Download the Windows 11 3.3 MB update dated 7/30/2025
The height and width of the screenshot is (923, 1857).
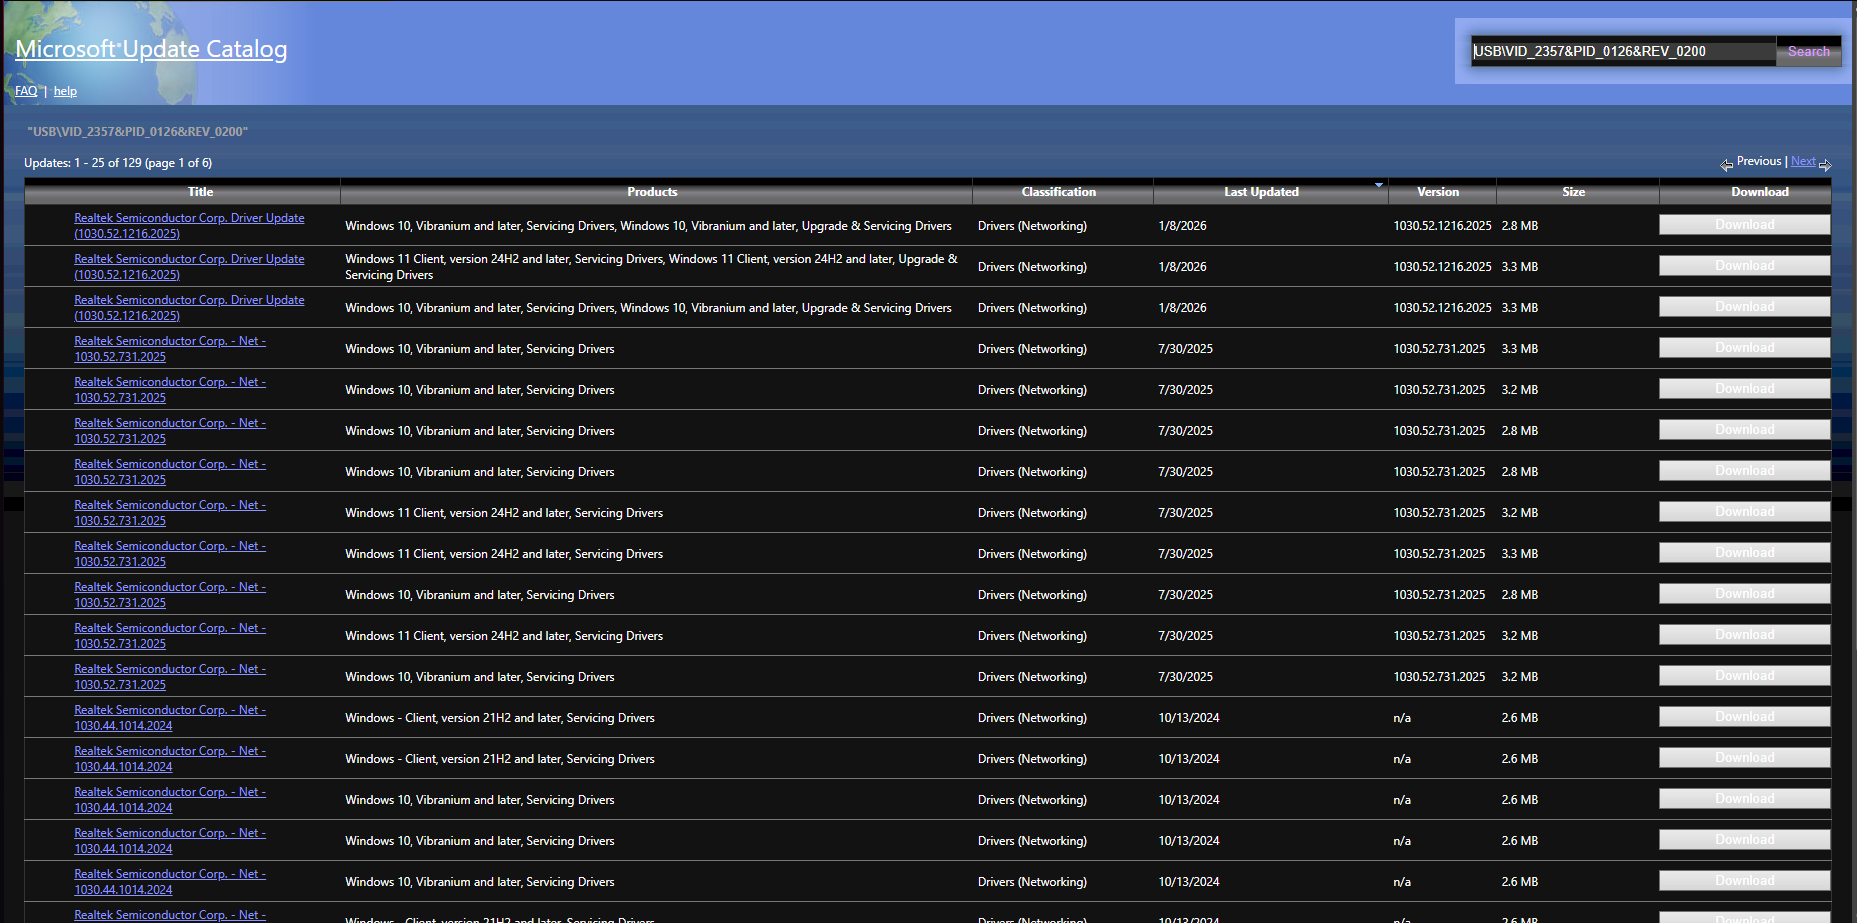(1744, 553)
